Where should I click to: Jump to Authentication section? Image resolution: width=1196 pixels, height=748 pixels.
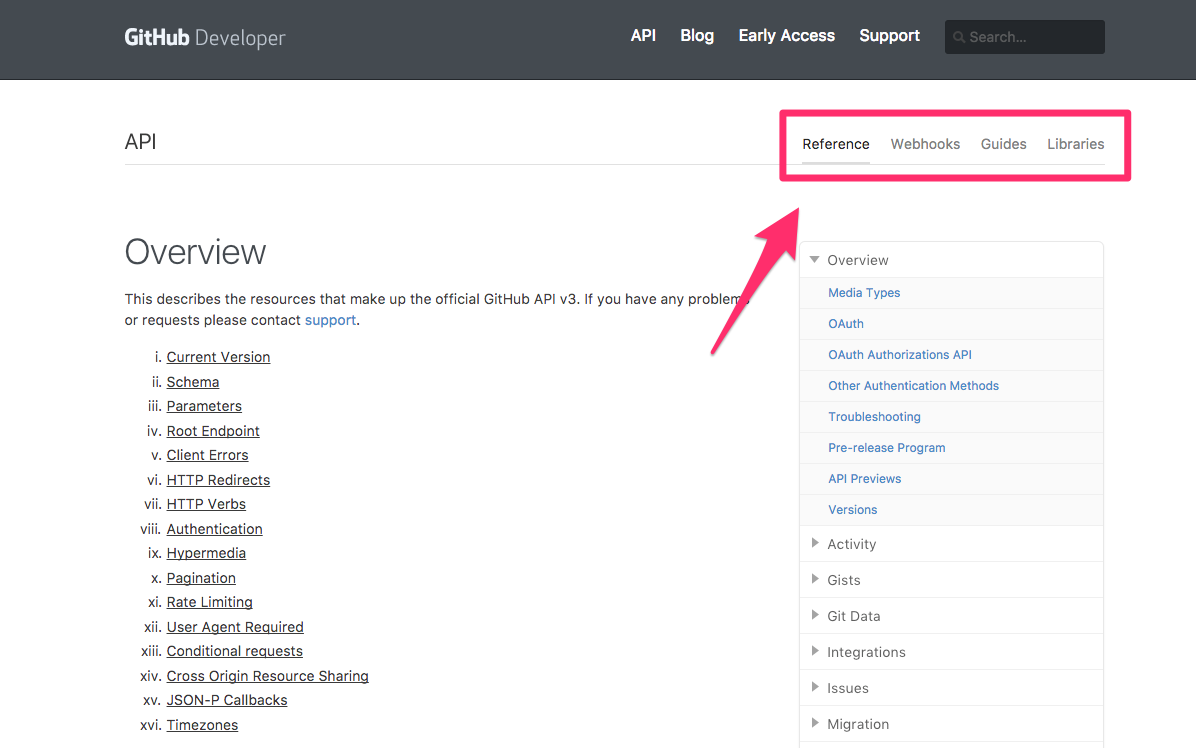pos(214,529)
